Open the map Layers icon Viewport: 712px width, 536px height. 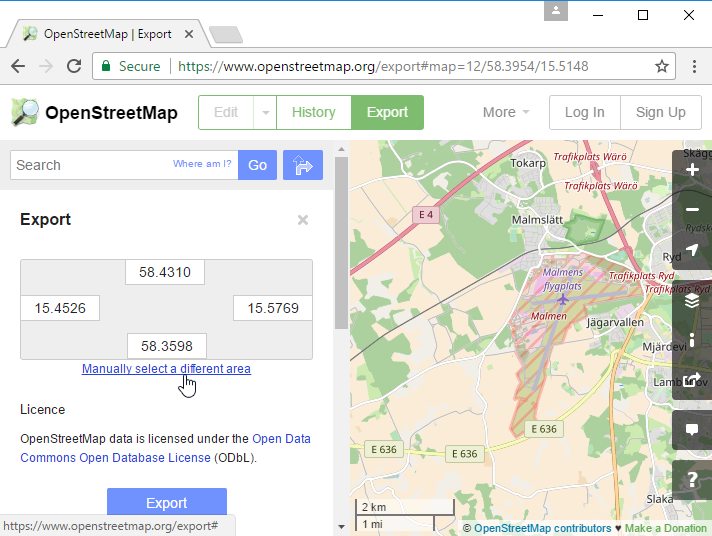click(x=692, y=300)
